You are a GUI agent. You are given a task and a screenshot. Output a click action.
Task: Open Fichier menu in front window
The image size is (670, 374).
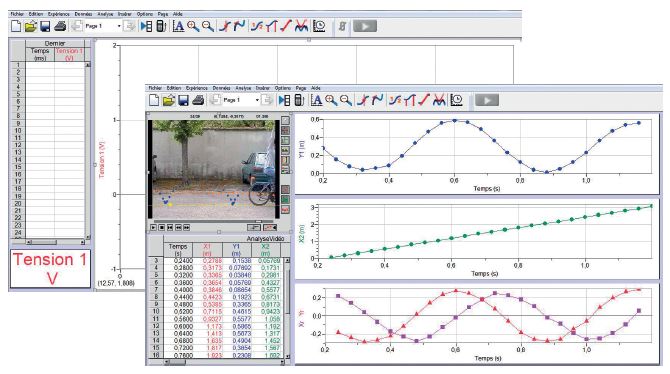(x=155, y=88)
